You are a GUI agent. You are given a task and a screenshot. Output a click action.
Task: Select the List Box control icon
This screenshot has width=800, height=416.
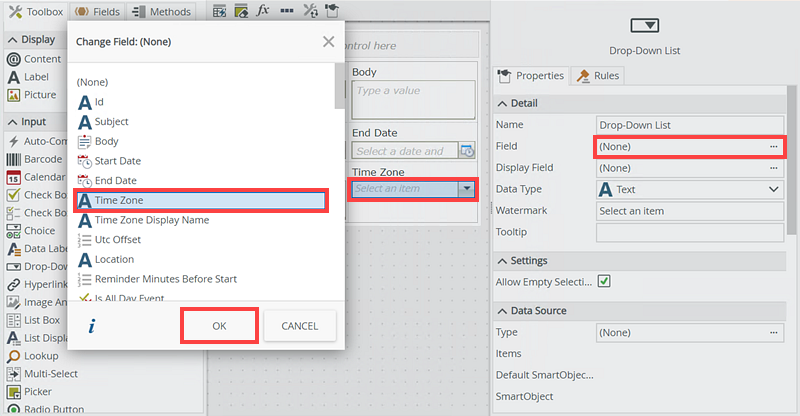(14, 320)
